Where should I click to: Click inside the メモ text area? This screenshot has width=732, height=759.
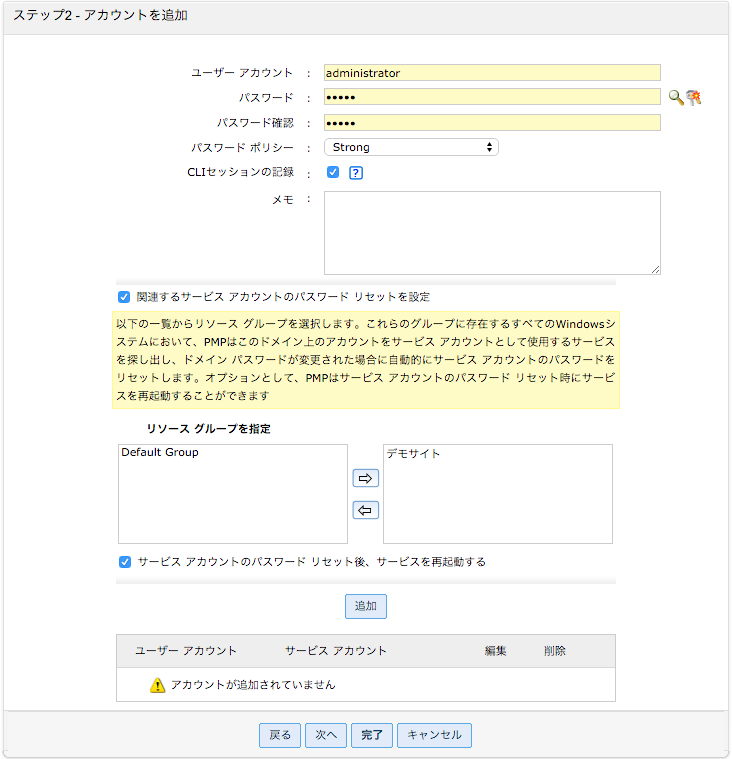492,232
